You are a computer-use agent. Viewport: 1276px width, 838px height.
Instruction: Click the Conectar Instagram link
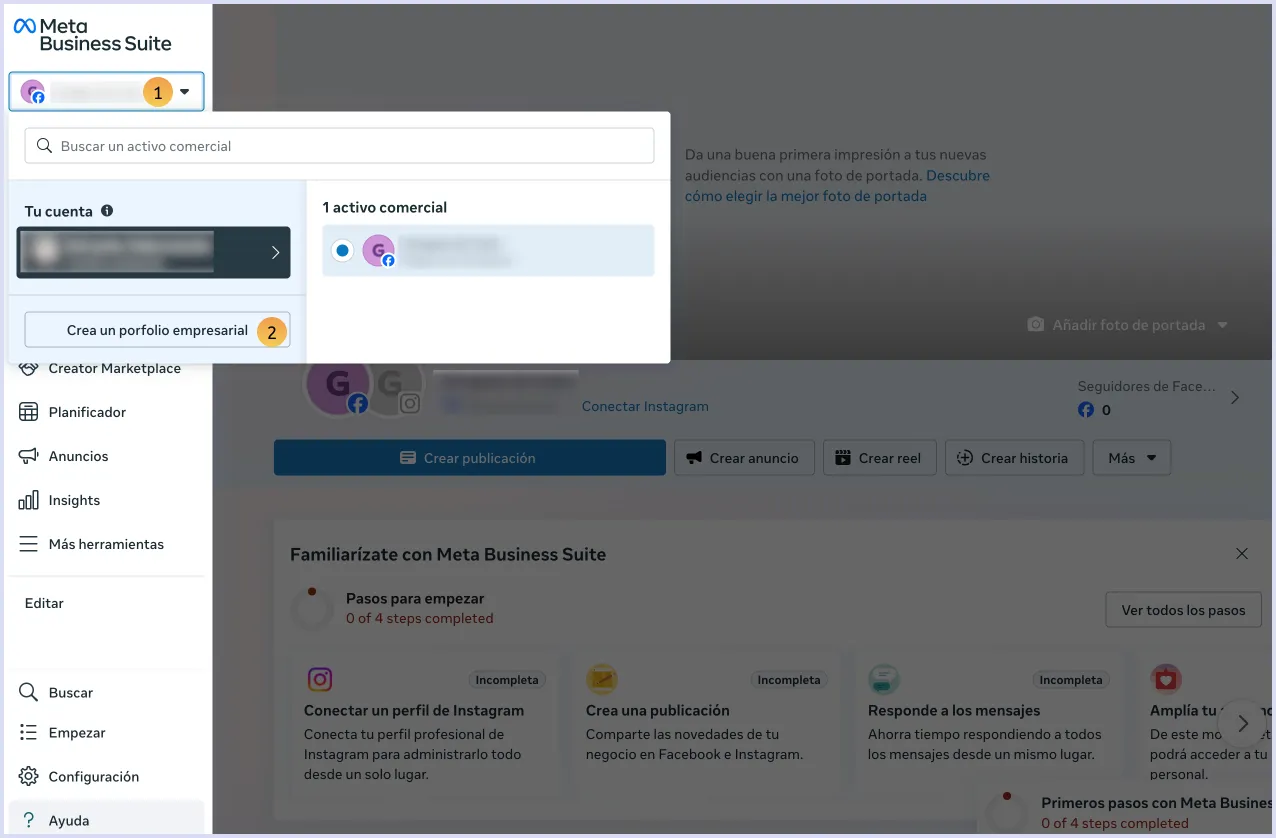pos(645,406)
